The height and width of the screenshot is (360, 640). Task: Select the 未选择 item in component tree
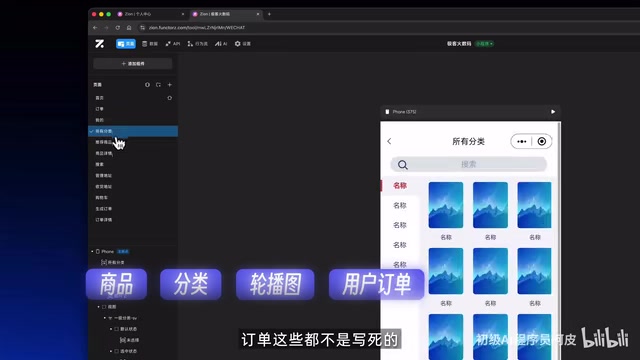130,340
